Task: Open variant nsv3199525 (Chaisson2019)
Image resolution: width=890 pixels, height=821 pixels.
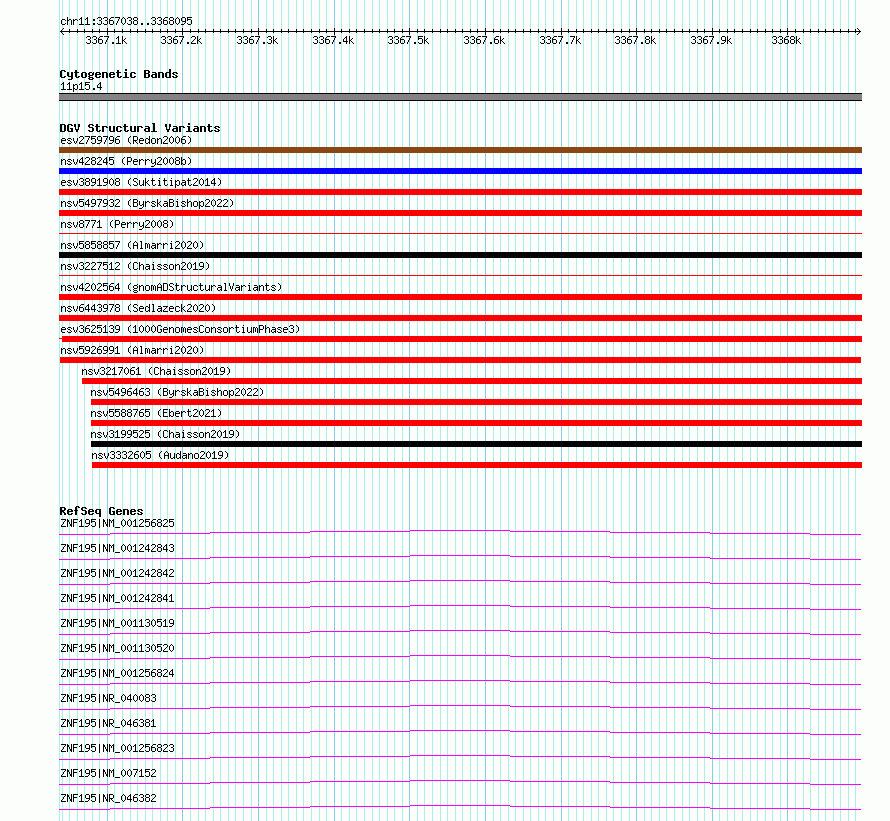Action: tap(165, 434)
